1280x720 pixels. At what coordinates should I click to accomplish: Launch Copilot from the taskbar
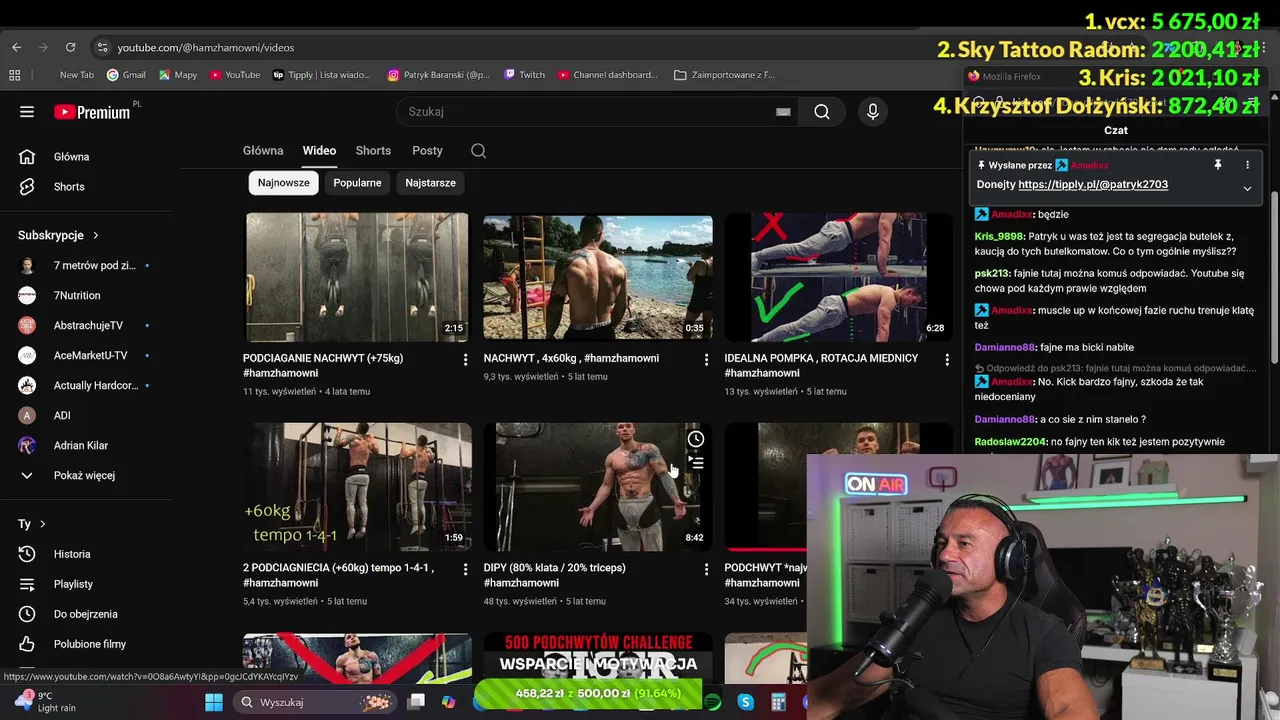tap(448, 702)
